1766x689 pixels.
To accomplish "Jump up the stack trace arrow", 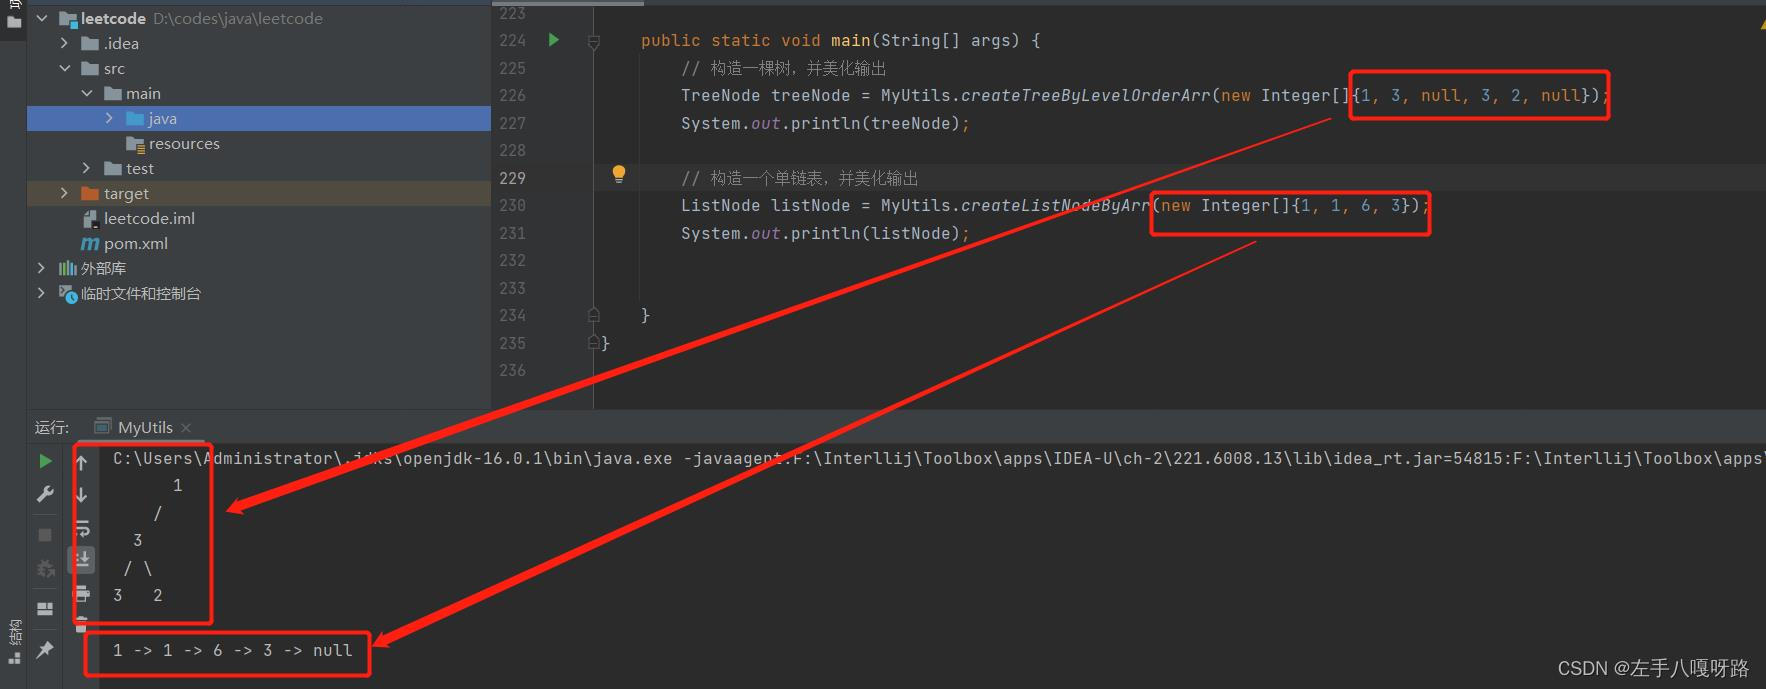I will 82,462.
